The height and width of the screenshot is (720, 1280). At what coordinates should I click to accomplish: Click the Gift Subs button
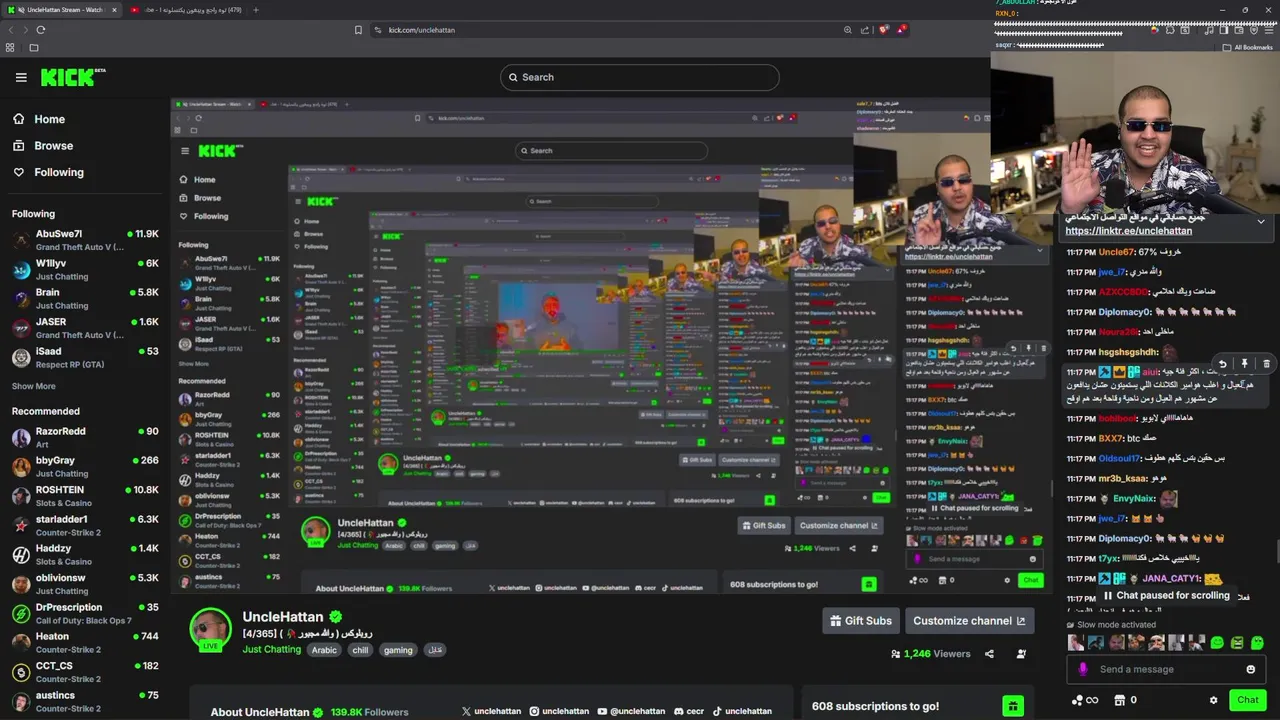(861, 621)
